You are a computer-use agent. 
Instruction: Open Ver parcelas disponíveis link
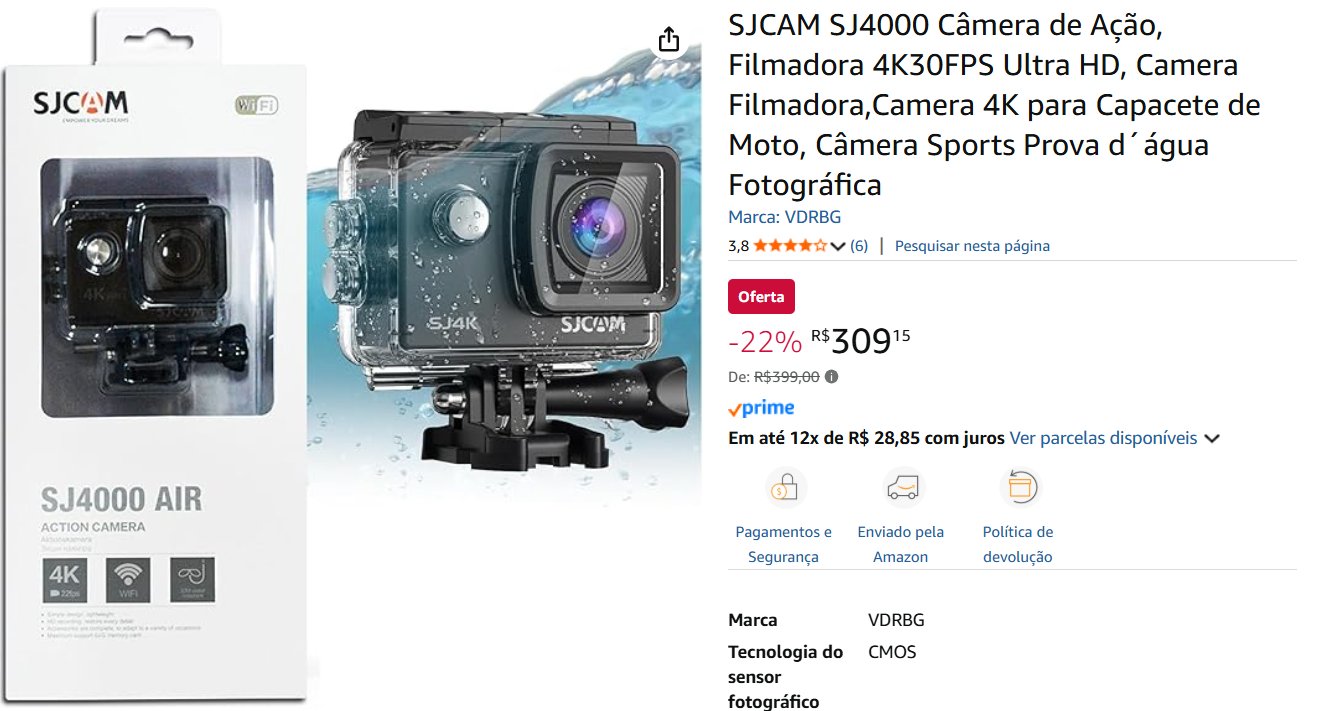[x=1103, y=438]
